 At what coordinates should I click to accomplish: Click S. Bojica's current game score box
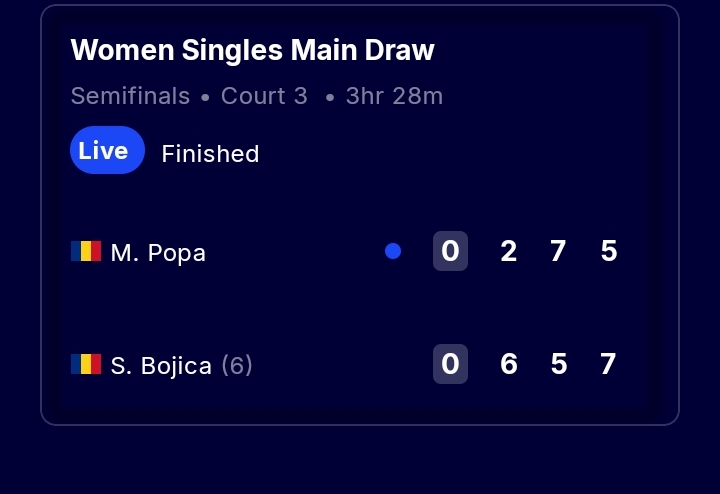[x=450, y=364]
